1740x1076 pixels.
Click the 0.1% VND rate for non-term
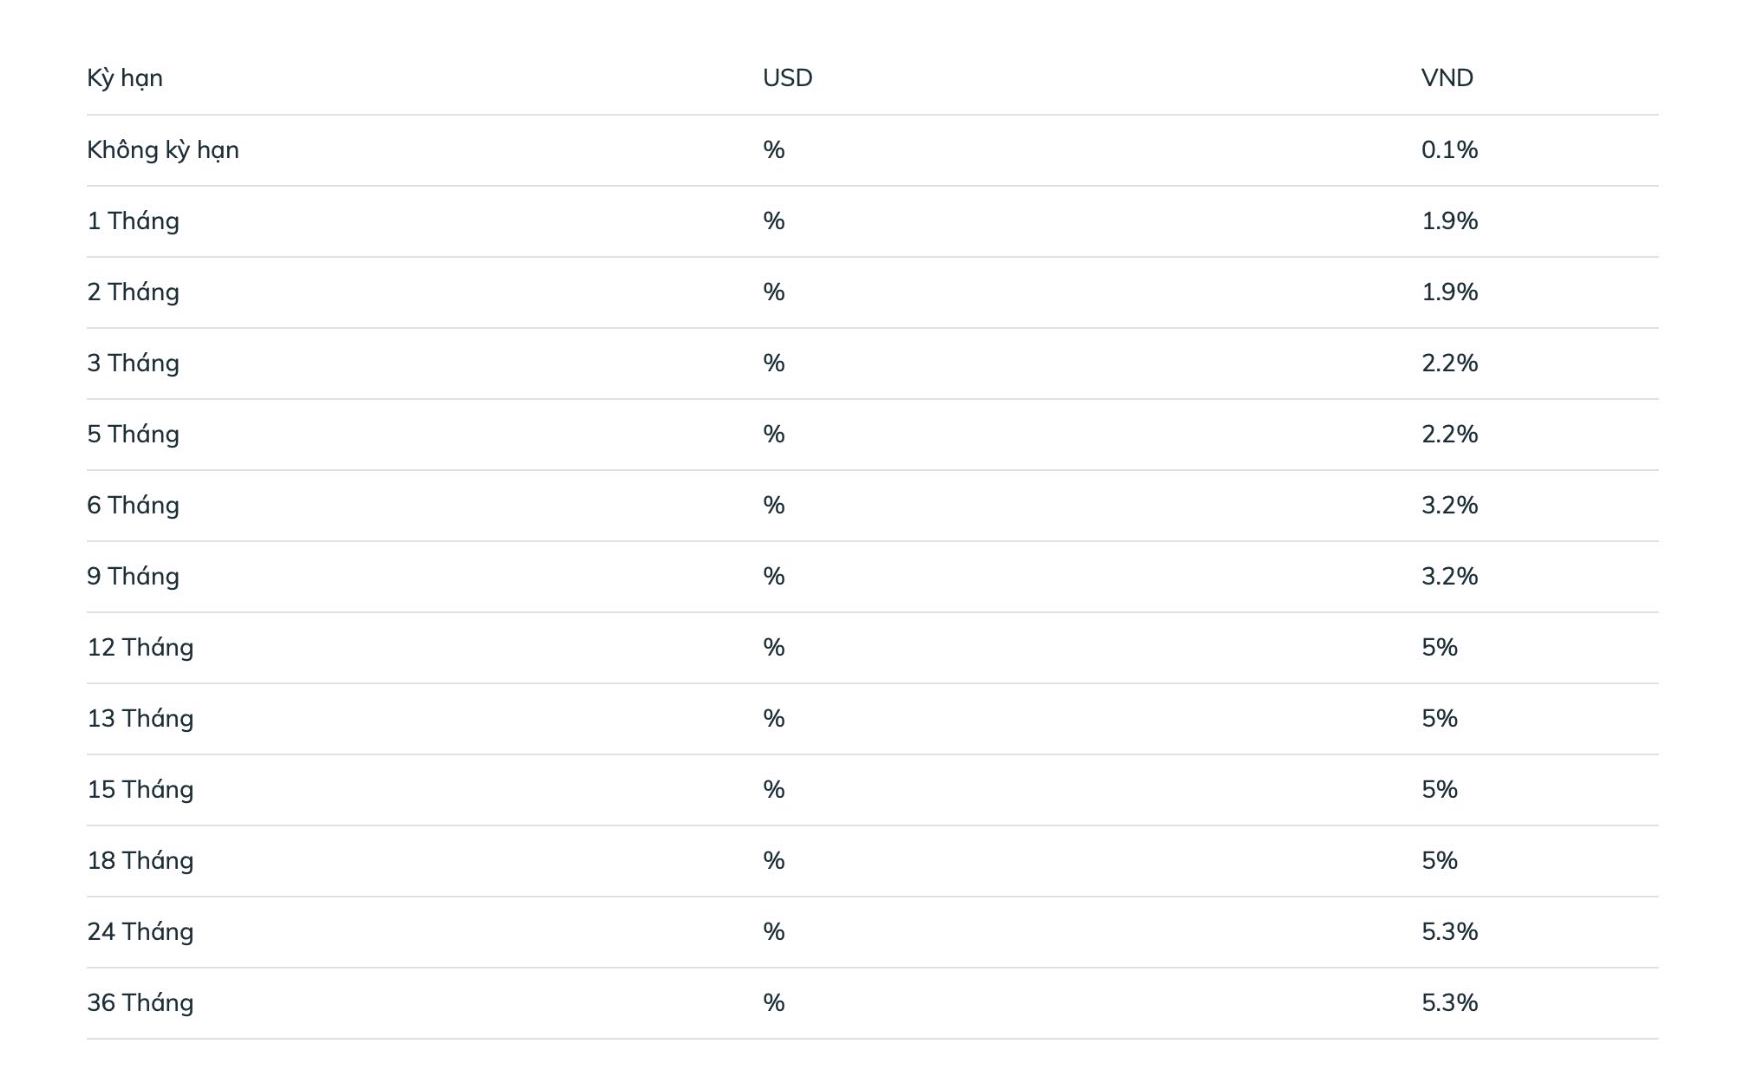click(1449, 150)
